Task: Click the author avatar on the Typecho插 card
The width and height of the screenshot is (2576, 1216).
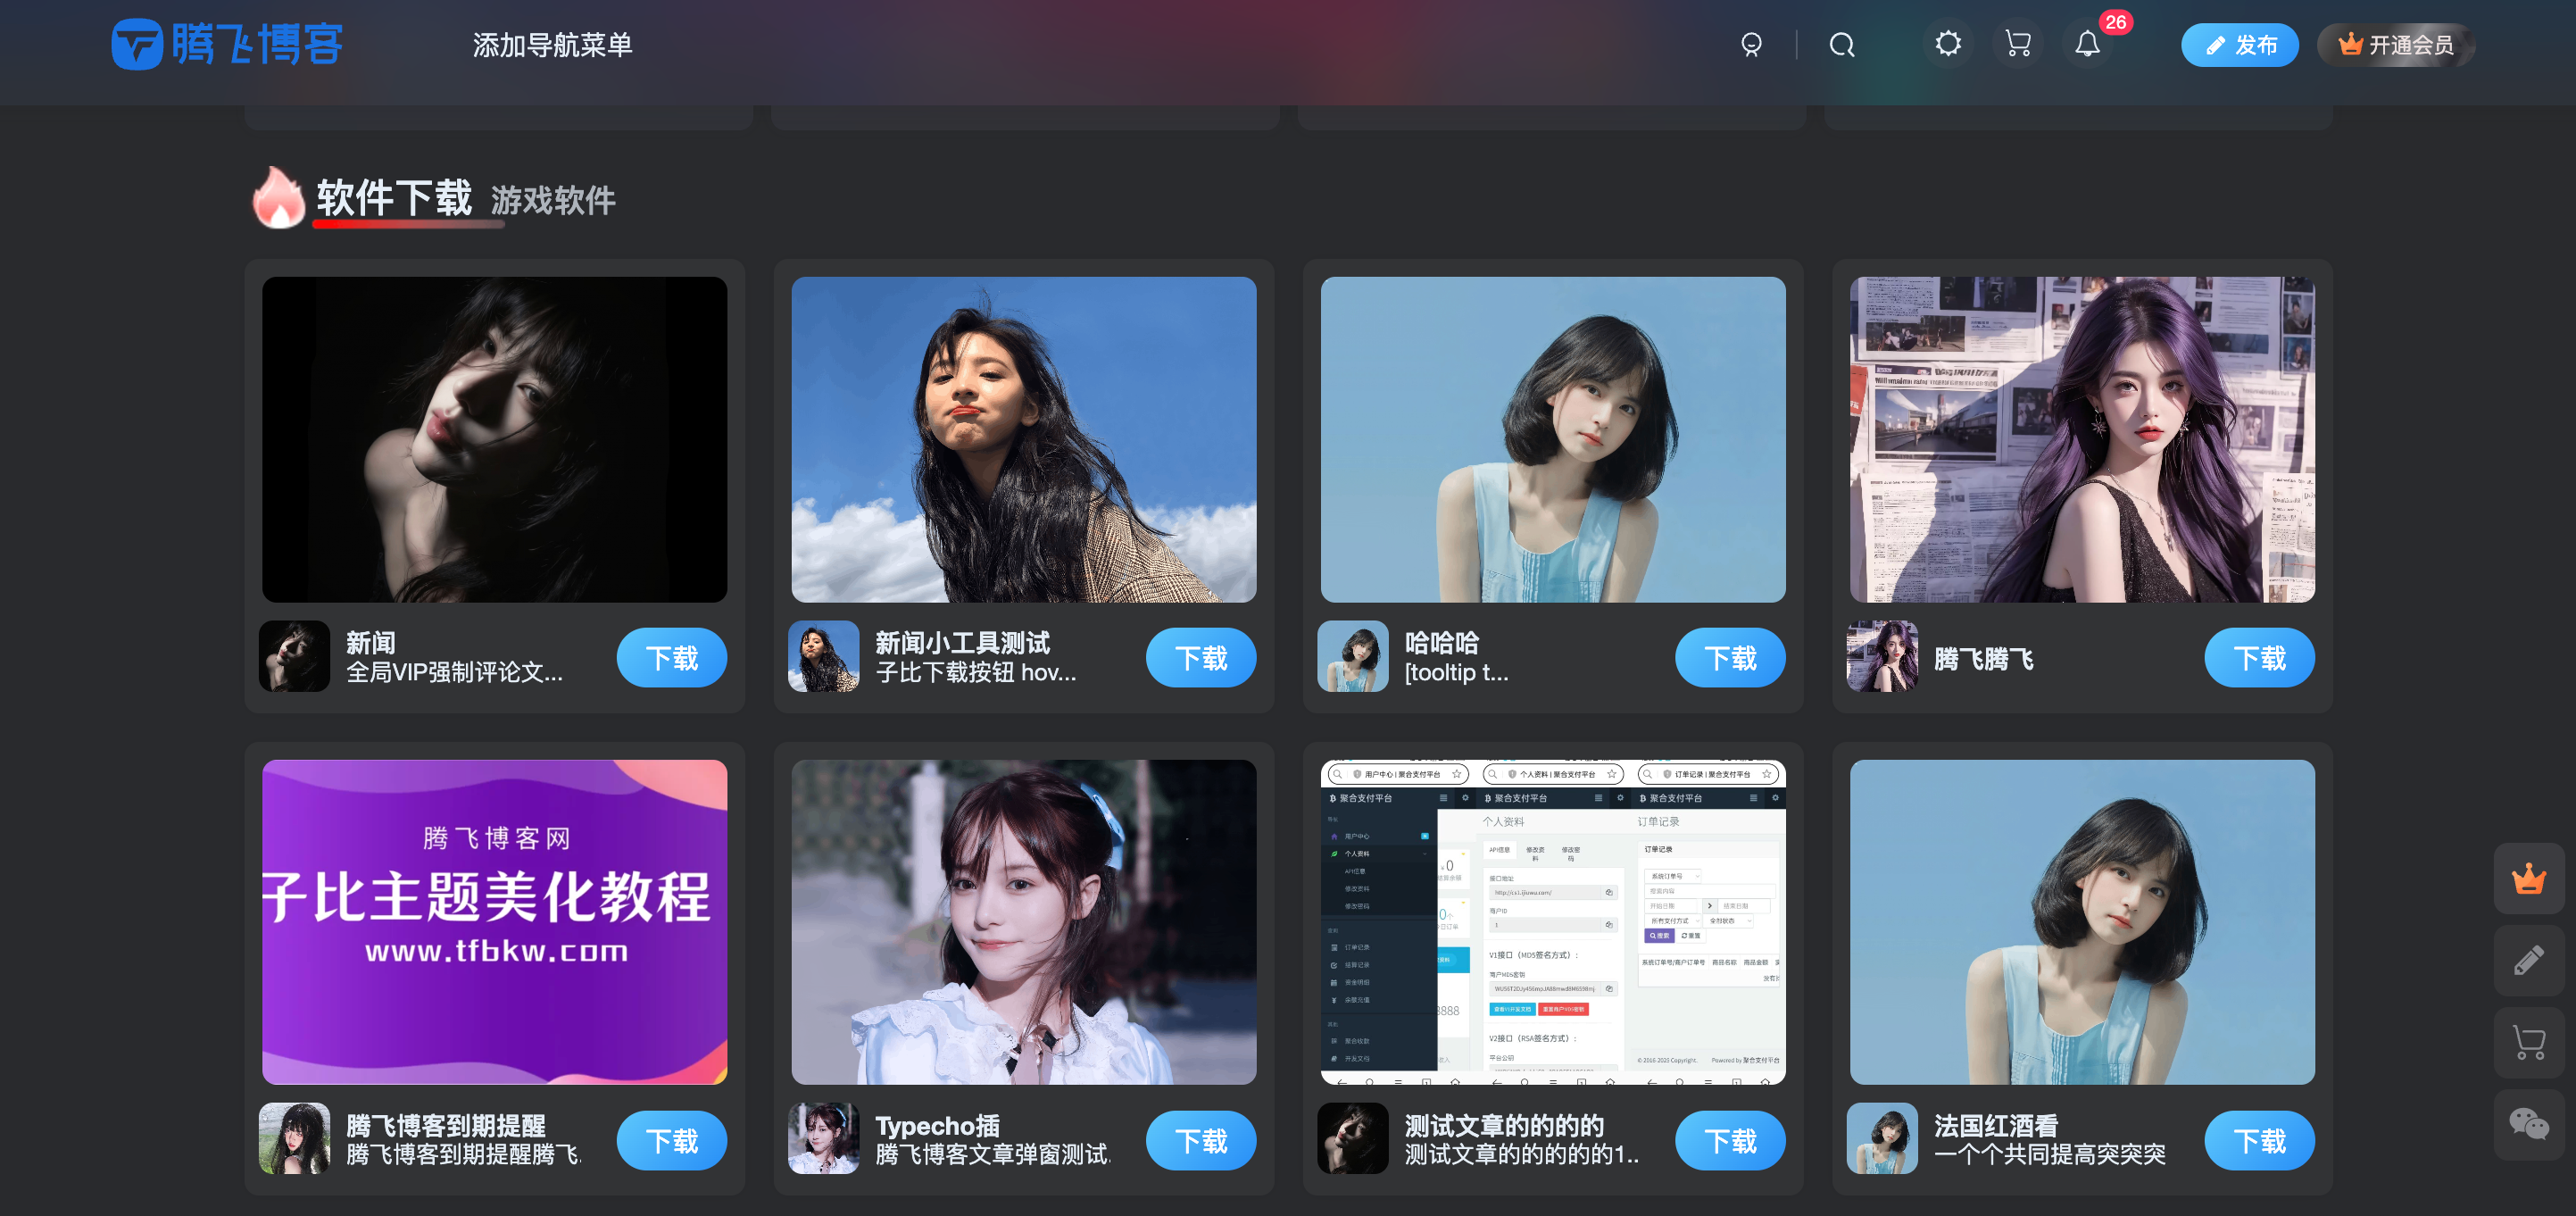Action: tap(823, 1139)
